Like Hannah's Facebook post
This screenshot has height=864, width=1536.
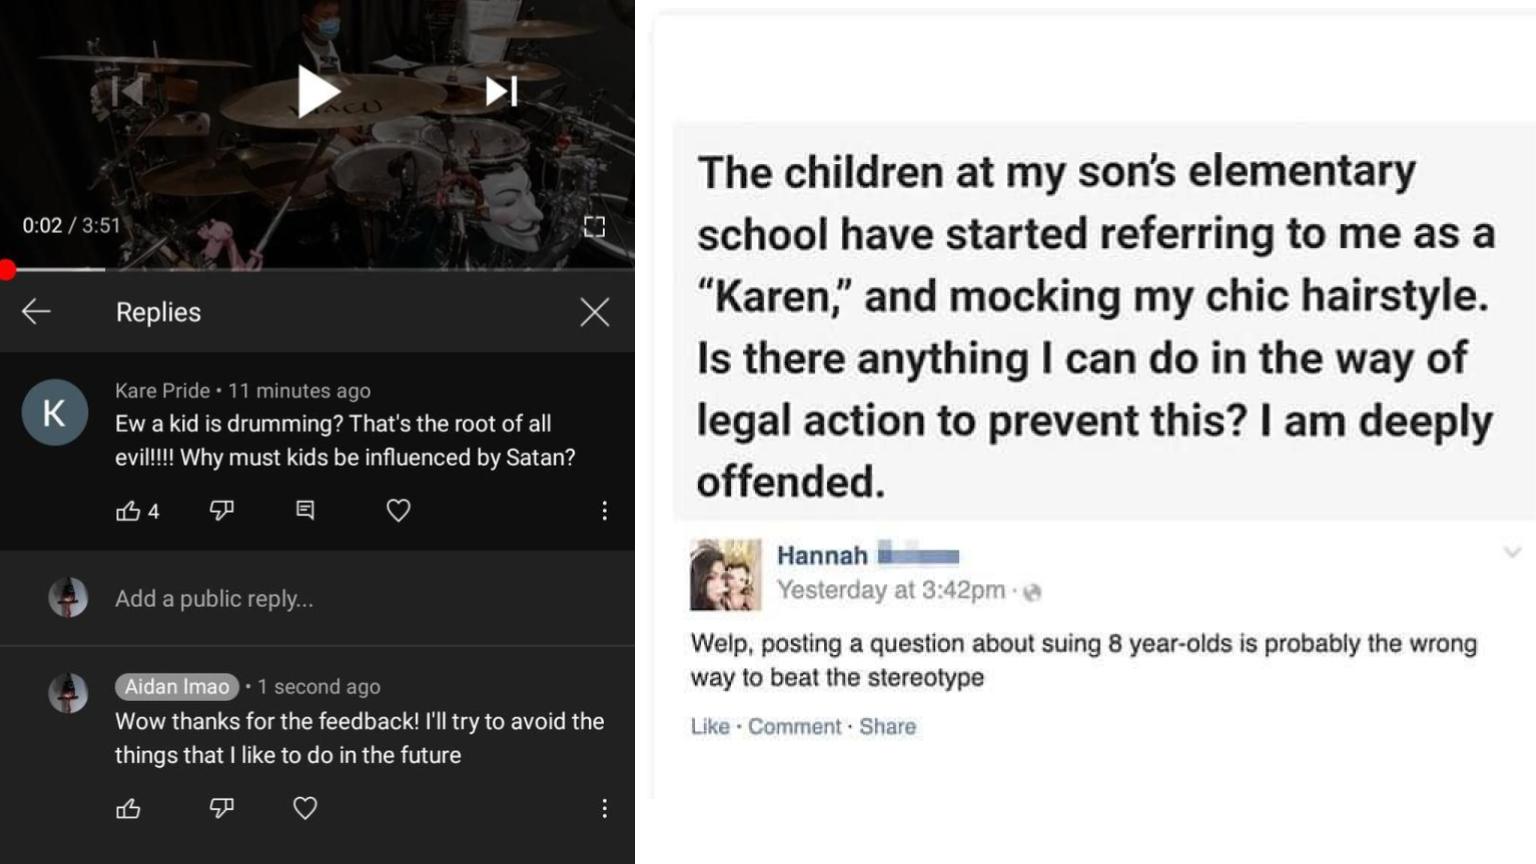pyautogui.click(x=710, y=727)
